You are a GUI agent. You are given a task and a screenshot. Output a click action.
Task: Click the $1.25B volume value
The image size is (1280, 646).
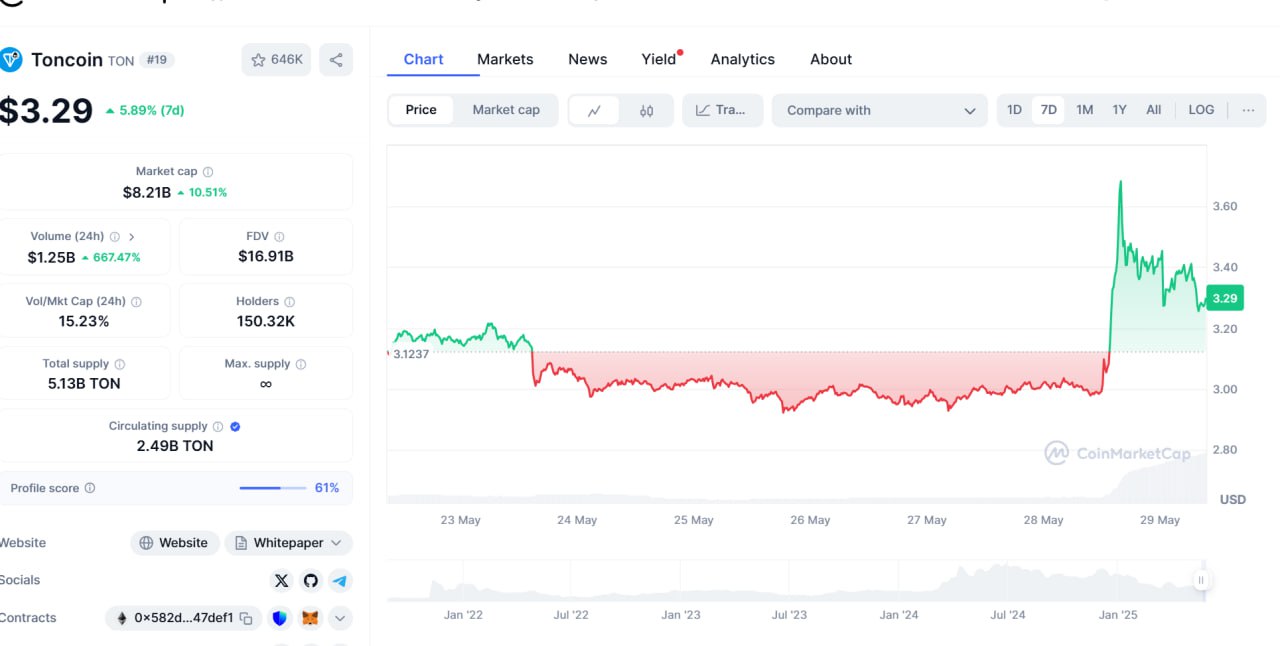pyautogui.click(x=51, y=257)
